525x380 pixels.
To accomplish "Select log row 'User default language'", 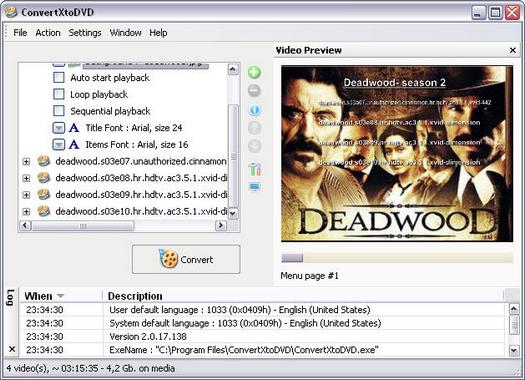I will pyautogui.click(x=262, y=310).
